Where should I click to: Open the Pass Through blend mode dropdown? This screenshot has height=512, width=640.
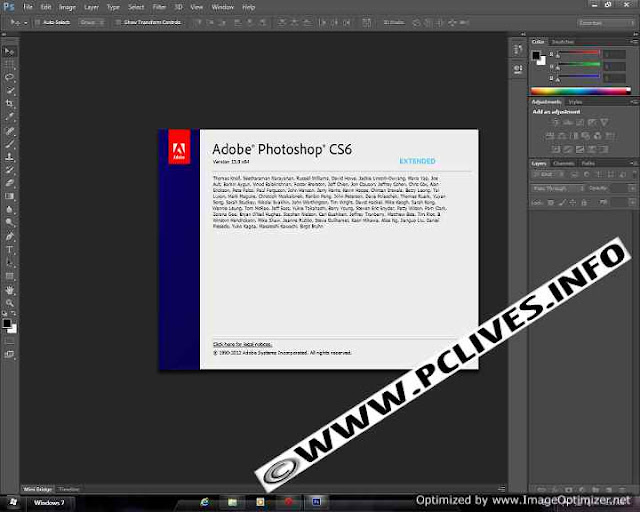[558, 189]
